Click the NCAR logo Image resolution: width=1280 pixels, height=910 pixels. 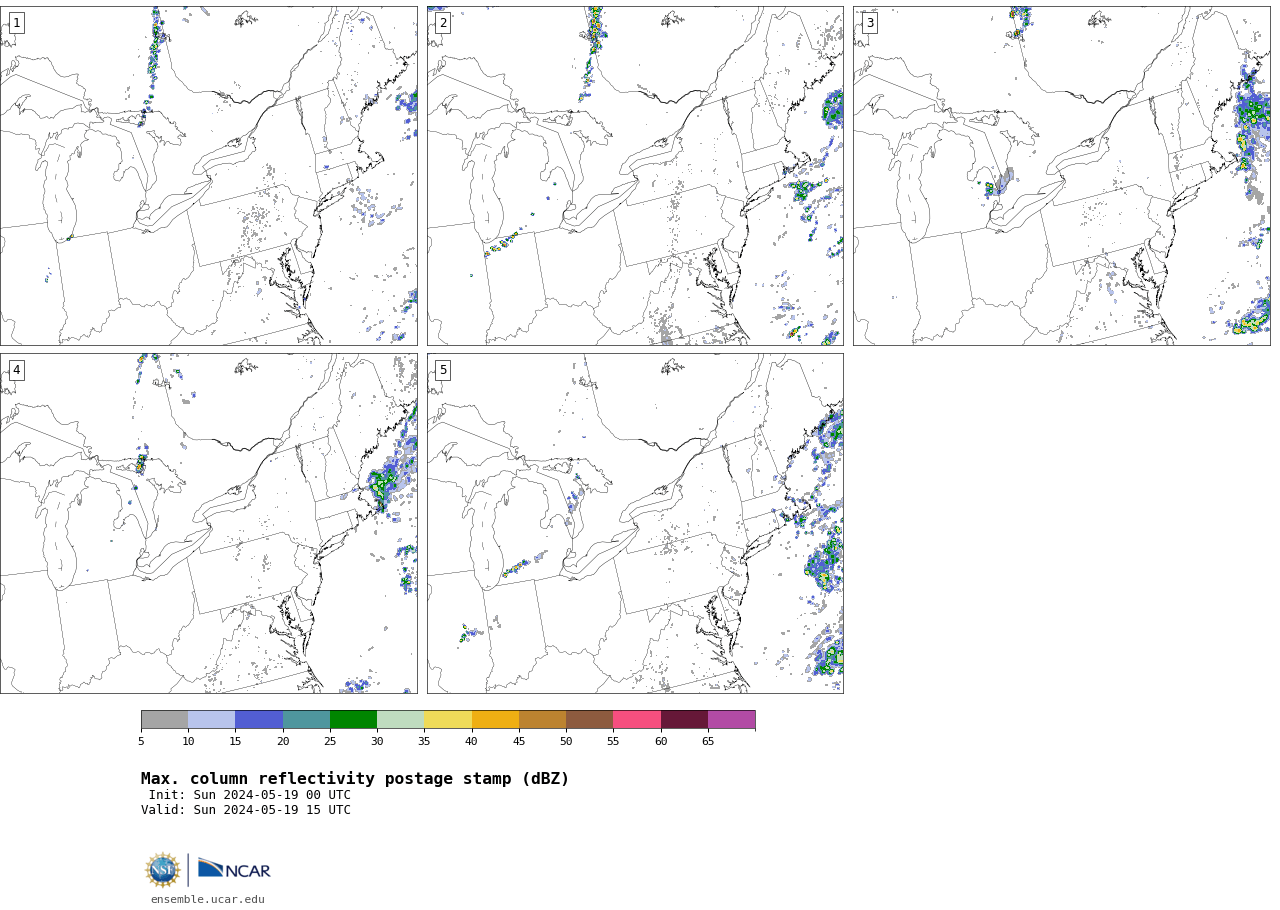tap(234, 870)
